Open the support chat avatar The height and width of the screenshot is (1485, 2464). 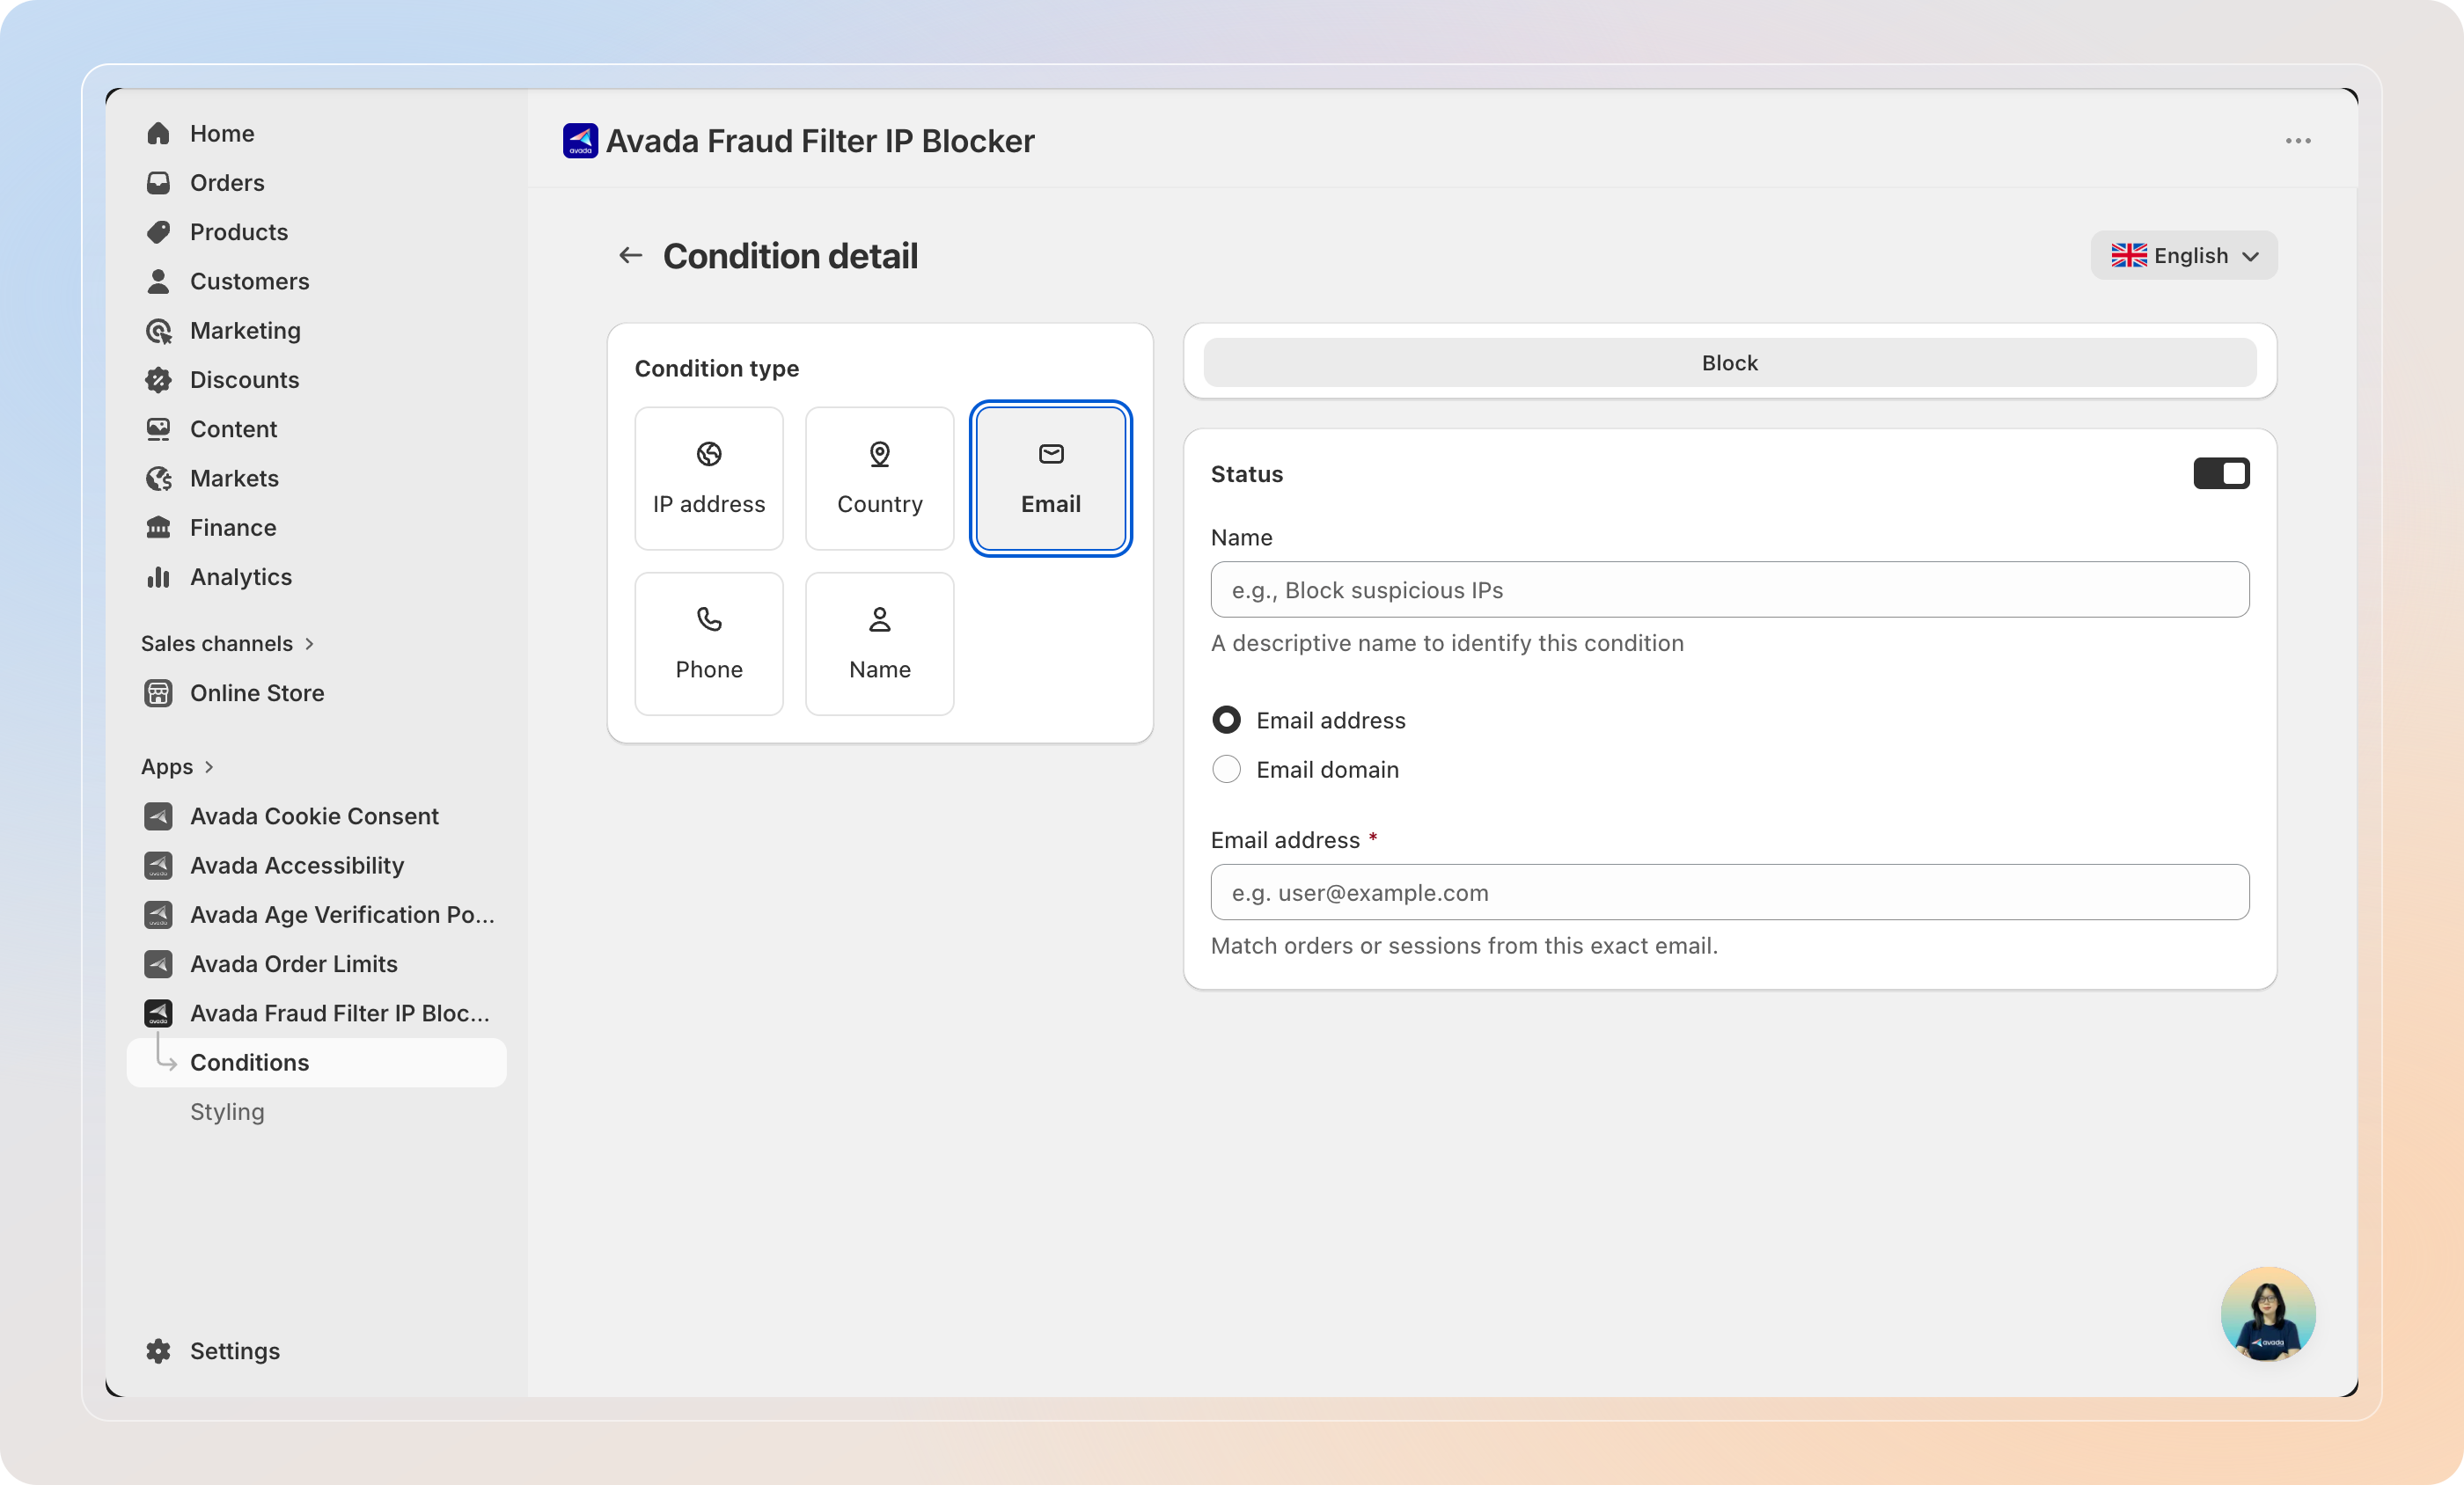pos(2268,1314)
